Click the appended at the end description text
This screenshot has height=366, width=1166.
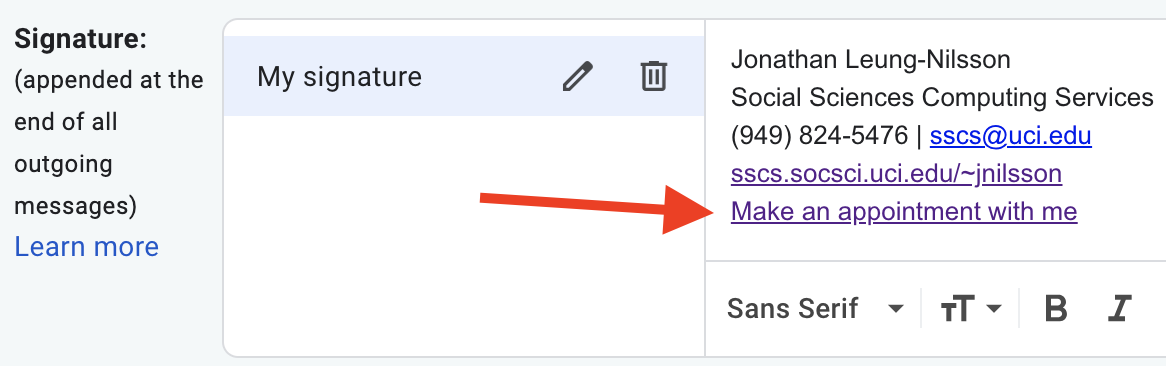(x=109, y=142)
